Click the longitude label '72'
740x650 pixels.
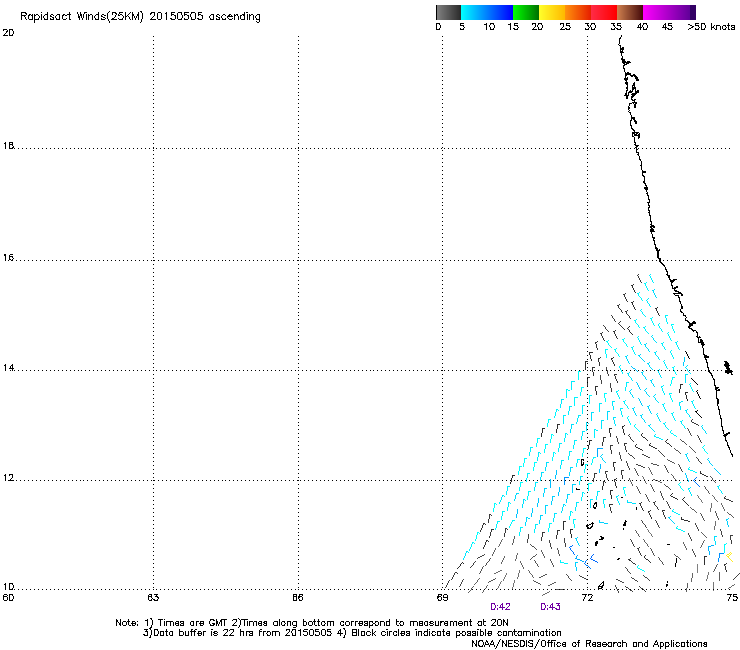click(x=587, y=598)
